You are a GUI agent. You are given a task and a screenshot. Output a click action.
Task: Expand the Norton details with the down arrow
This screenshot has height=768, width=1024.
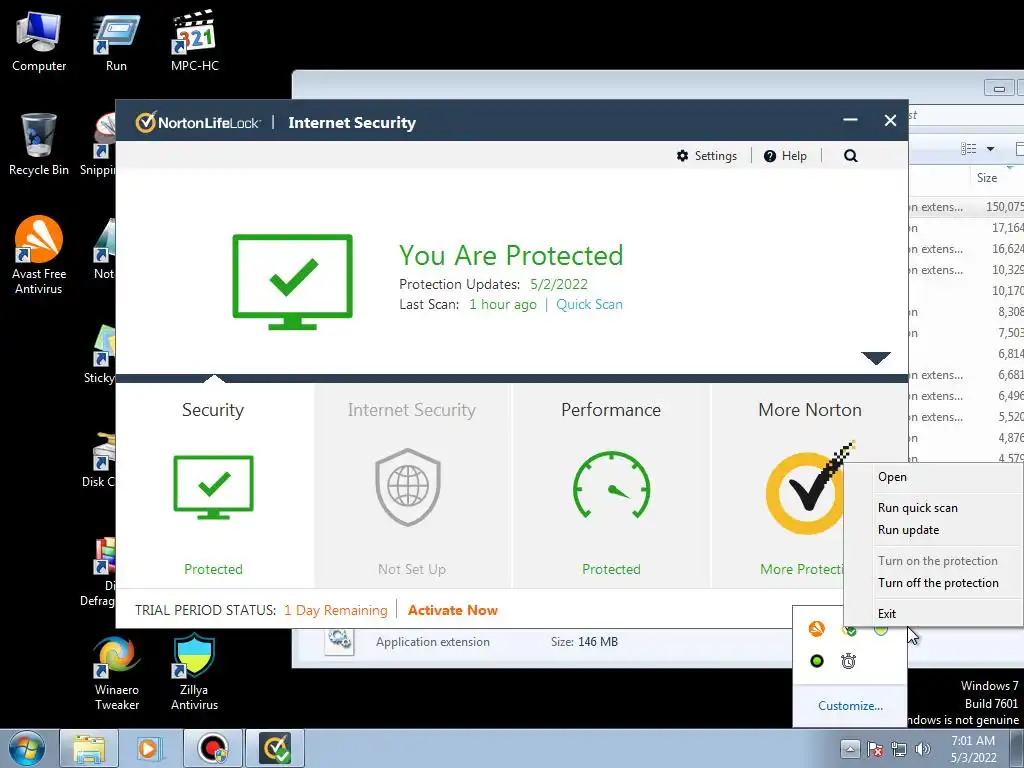[876, 358]
